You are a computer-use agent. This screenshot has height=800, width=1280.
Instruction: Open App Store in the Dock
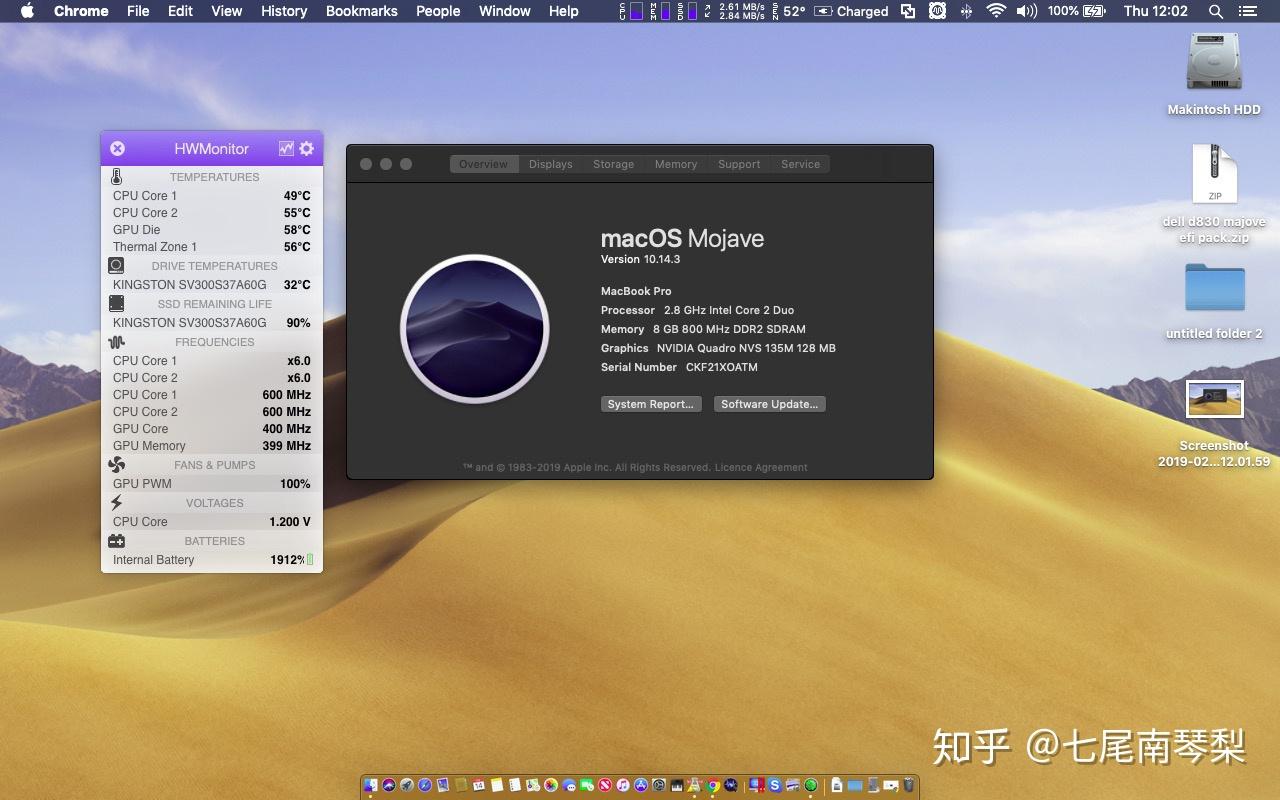pos(641,785)
